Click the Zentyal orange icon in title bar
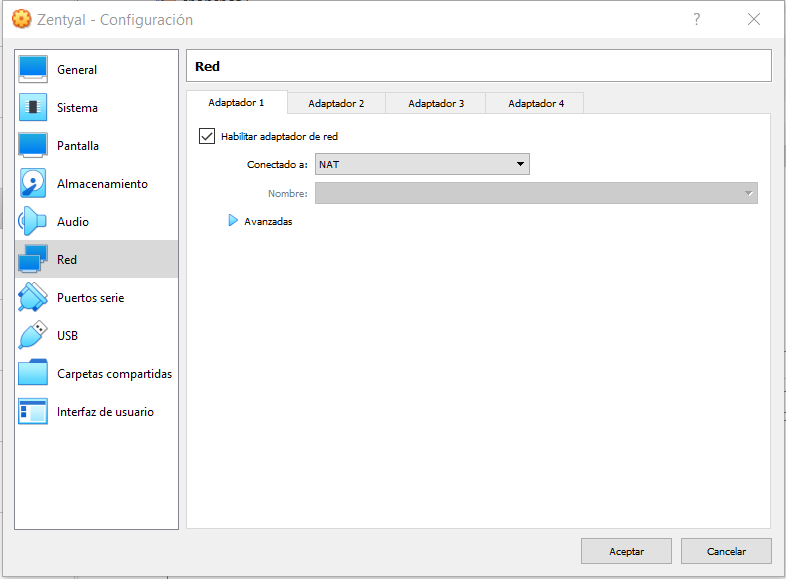 22,20
